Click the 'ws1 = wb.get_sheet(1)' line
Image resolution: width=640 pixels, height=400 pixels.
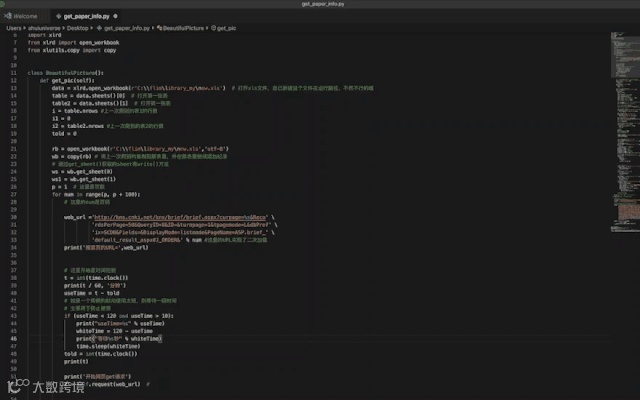84,179
